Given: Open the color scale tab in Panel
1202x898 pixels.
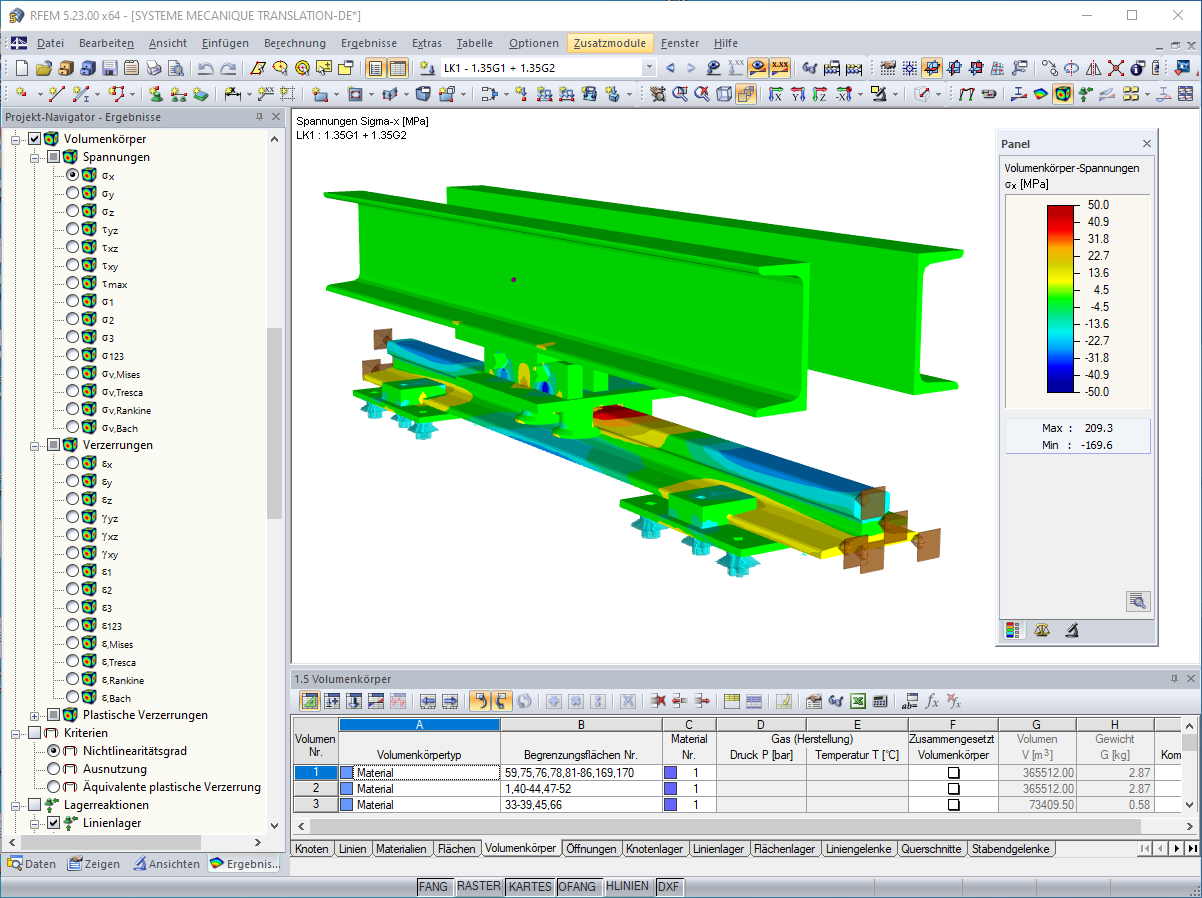Looking at the screenshot, I should tap(1014, 630).
